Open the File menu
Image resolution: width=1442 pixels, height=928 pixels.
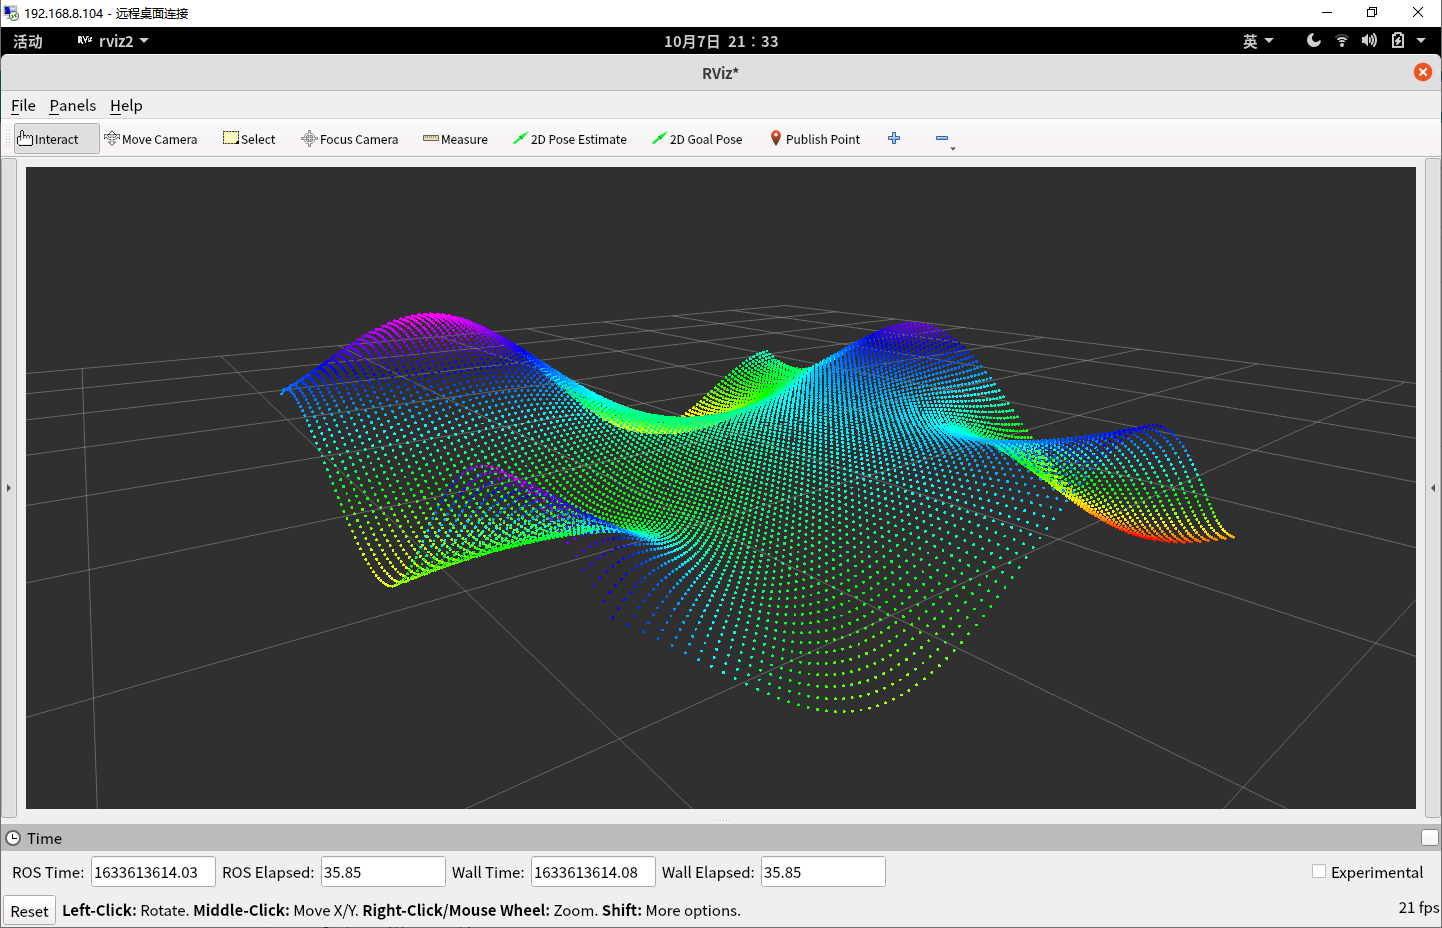23,106
